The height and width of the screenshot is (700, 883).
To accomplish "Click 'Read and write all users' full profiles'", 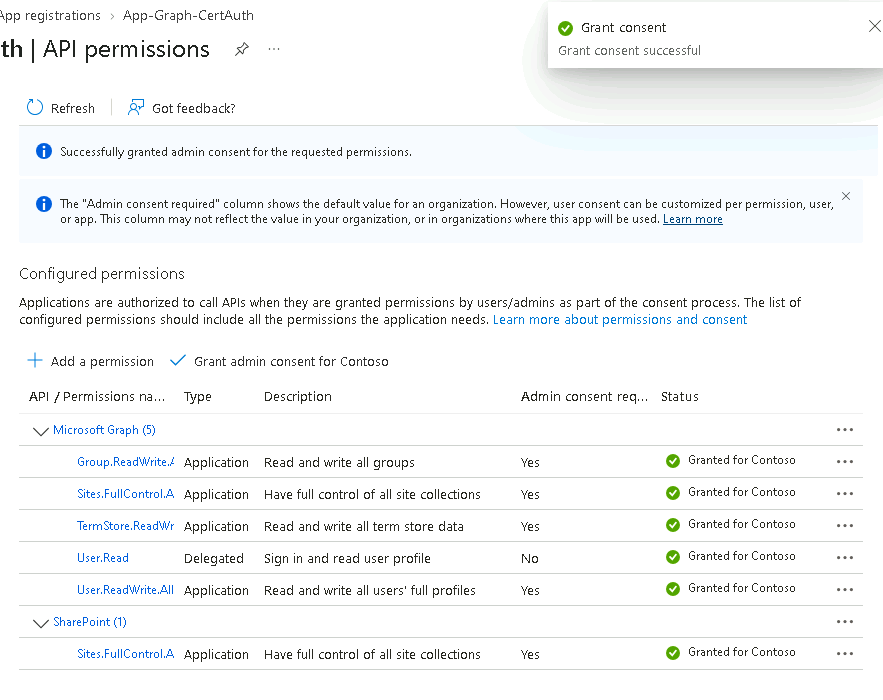I will pyautogui.click(x=370, y=590).
